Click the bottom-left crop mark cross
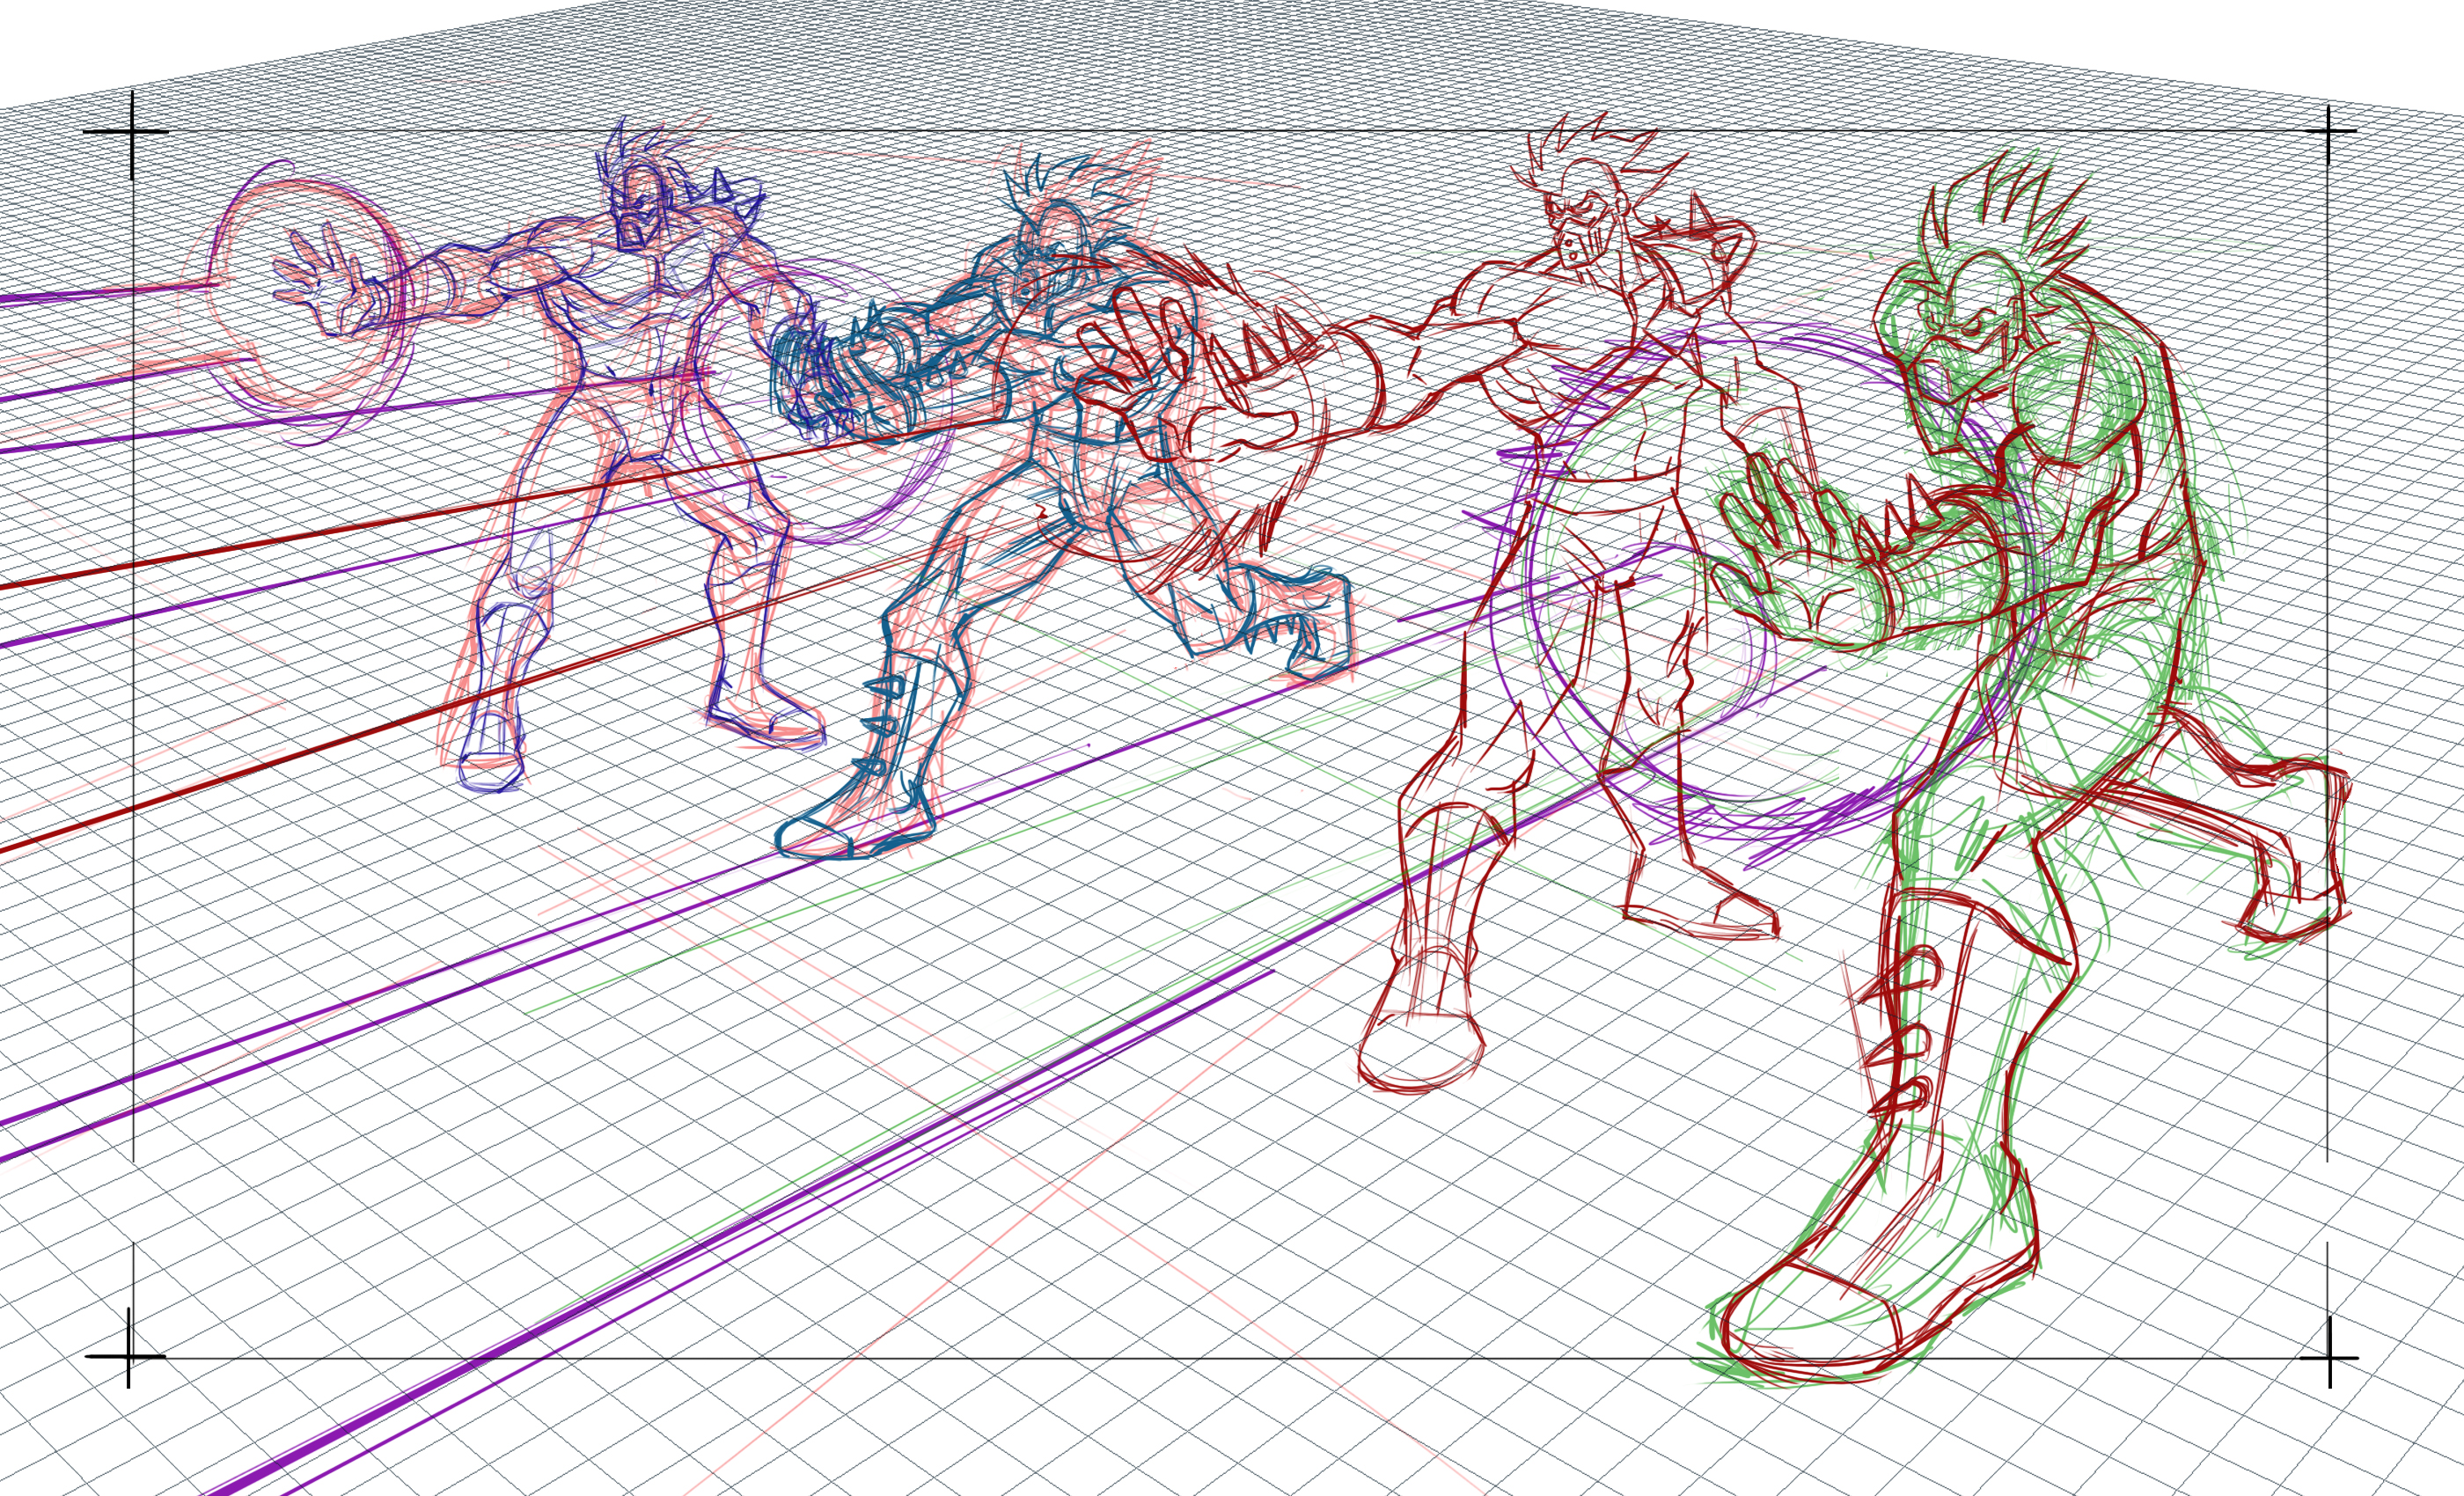The height and width of the screenshot is (1496, 2464). 128,1356
